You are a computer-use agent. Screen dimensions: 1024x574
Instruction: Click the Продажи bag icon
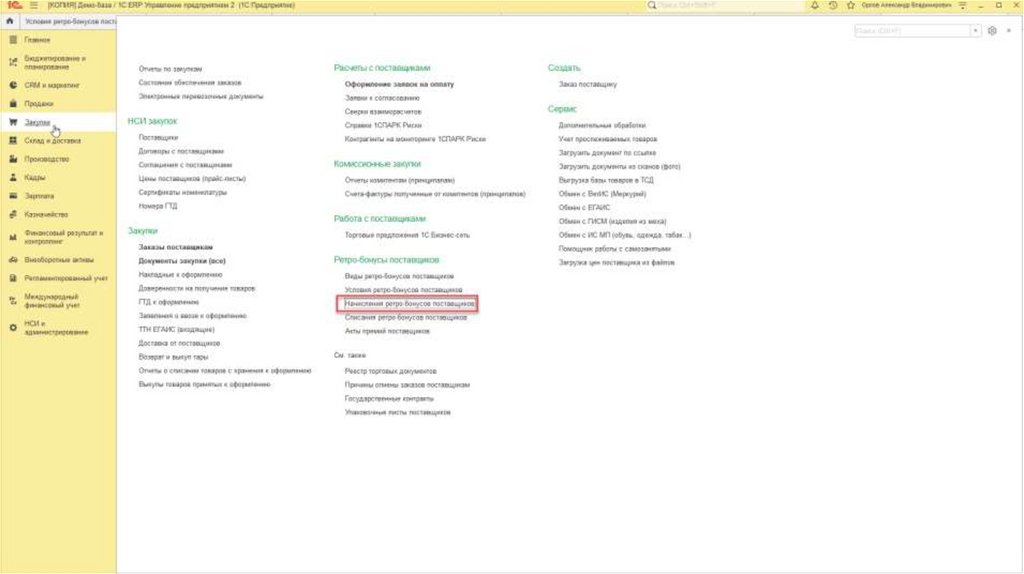[13, 103]
